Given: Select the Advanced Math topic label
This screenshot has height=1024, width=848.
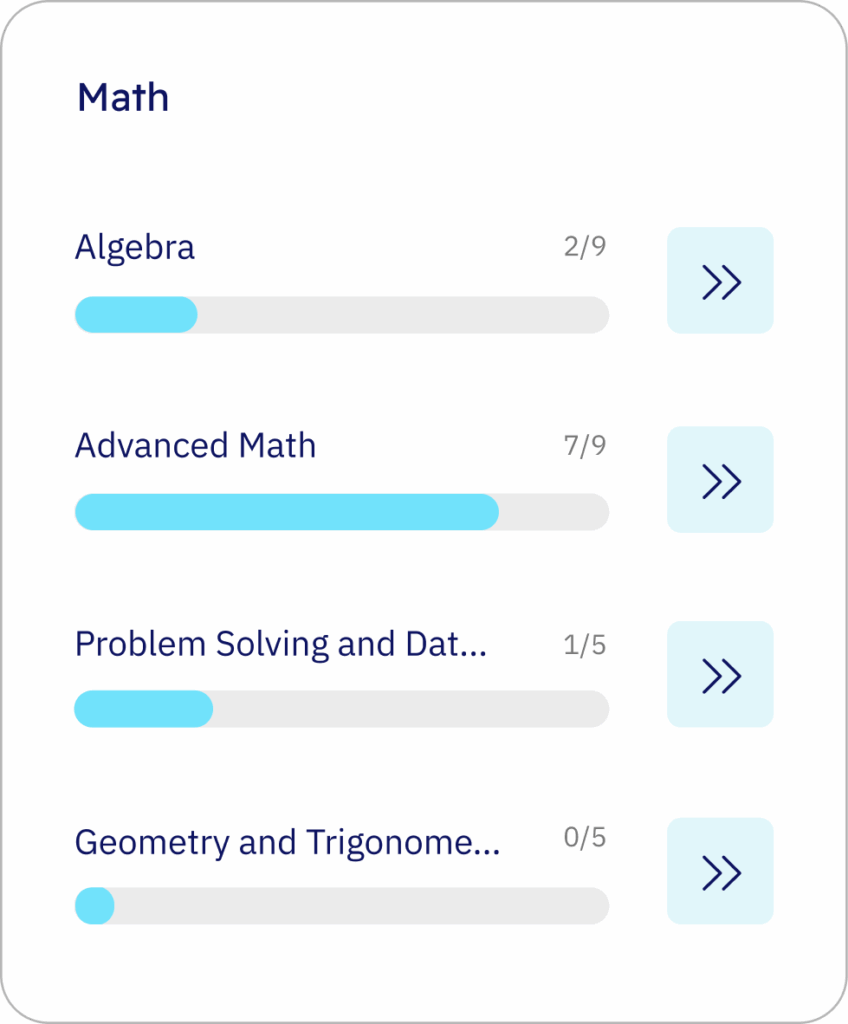Looking at the screenshot, I should tap(195, 445).
